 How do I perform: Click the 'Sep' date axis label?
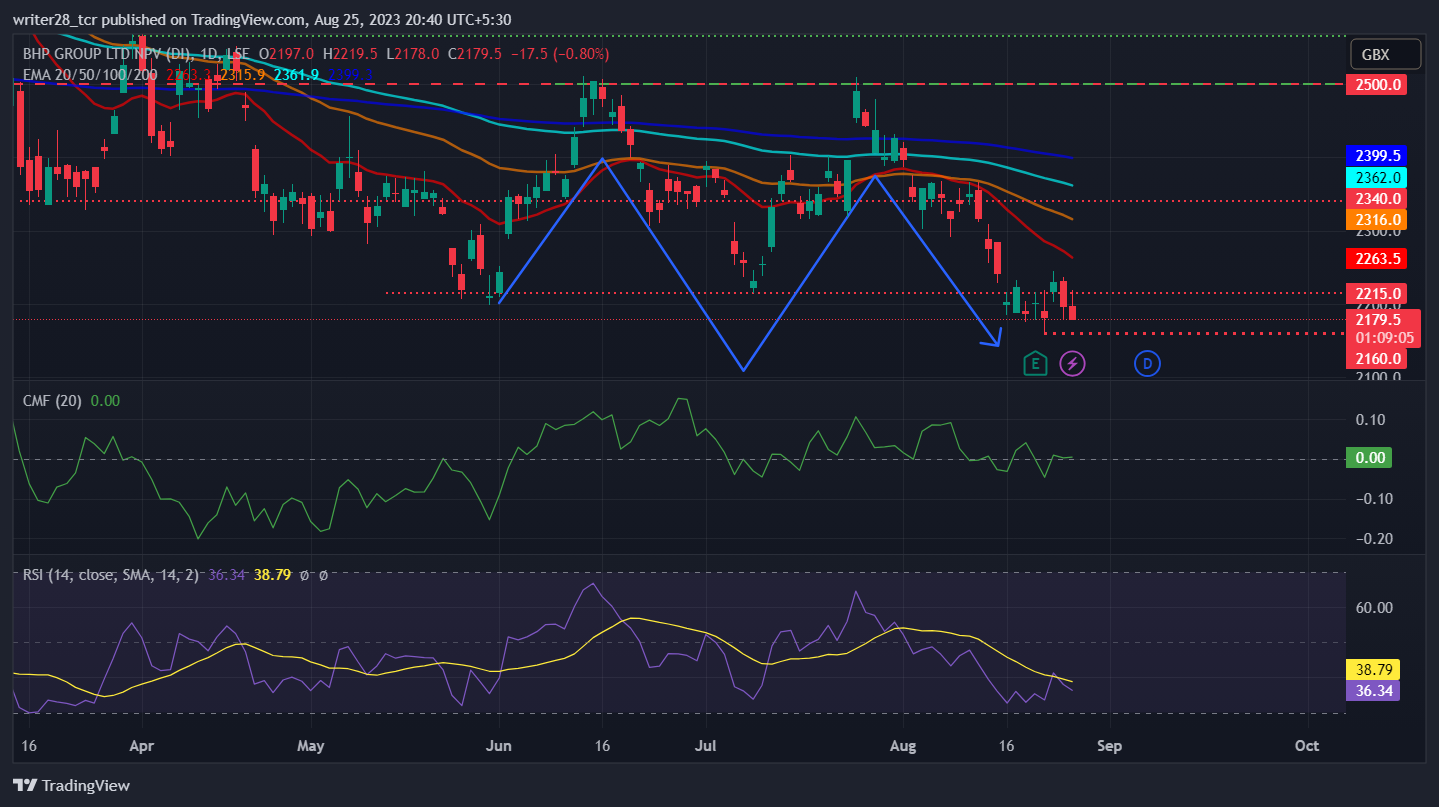point(1109,746)
